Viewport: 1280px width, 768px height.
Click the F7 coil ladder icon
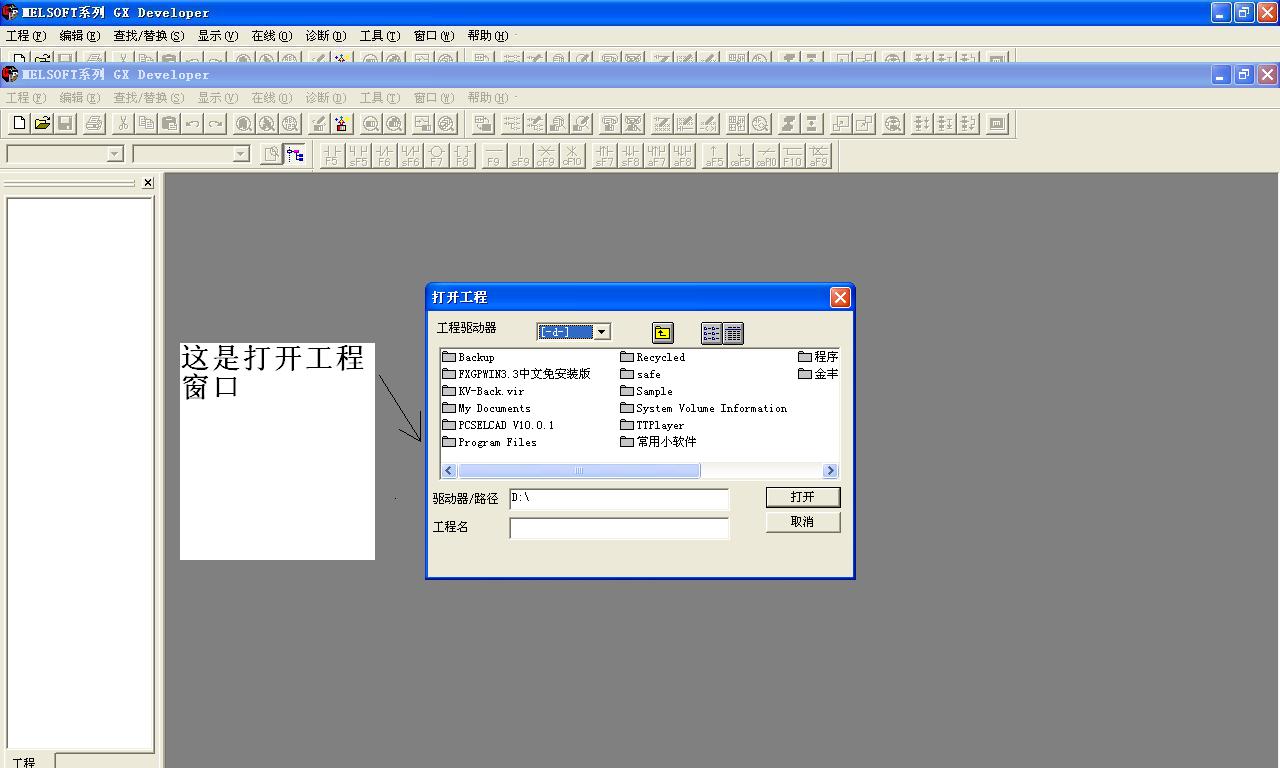tap(436, 155)
